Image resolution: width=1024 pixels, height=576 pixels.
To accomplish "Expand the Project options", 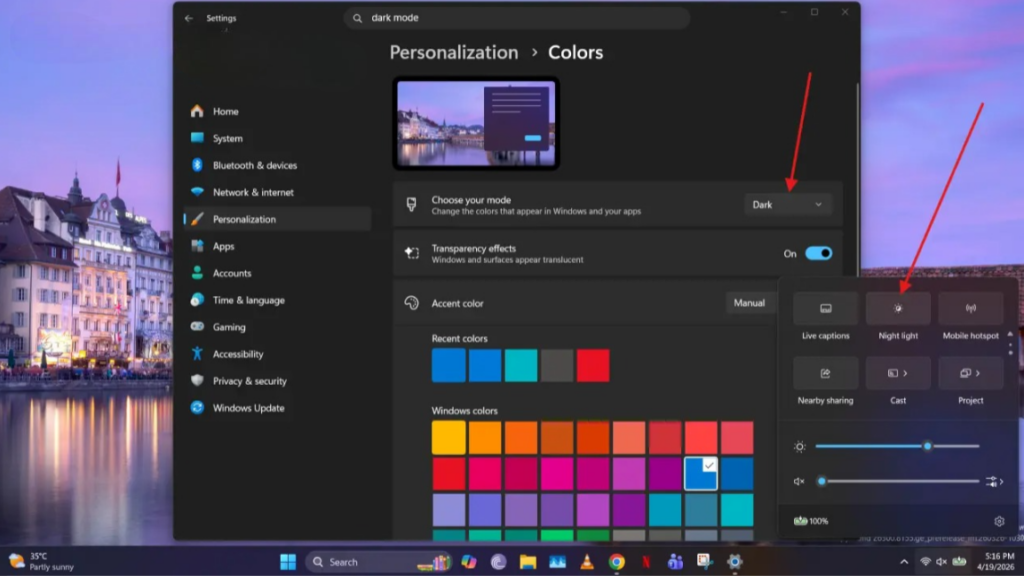I will pyautogui.click(x=970, y=373).
